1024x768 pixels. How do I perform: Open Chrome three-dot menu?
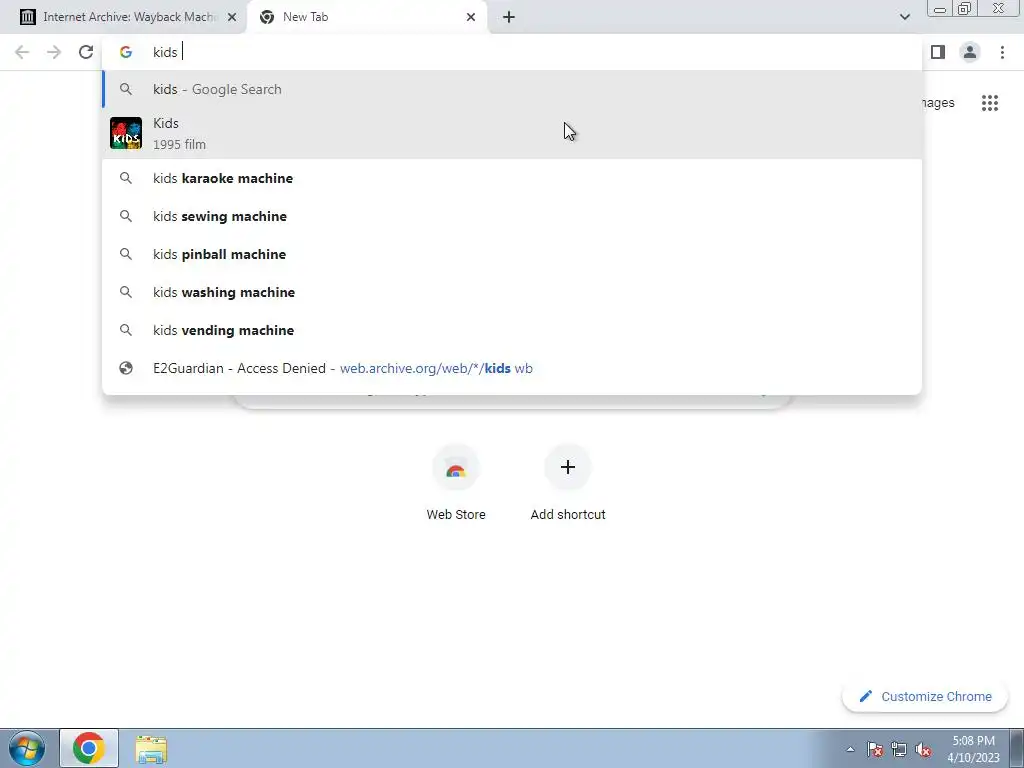(1002, 52)
